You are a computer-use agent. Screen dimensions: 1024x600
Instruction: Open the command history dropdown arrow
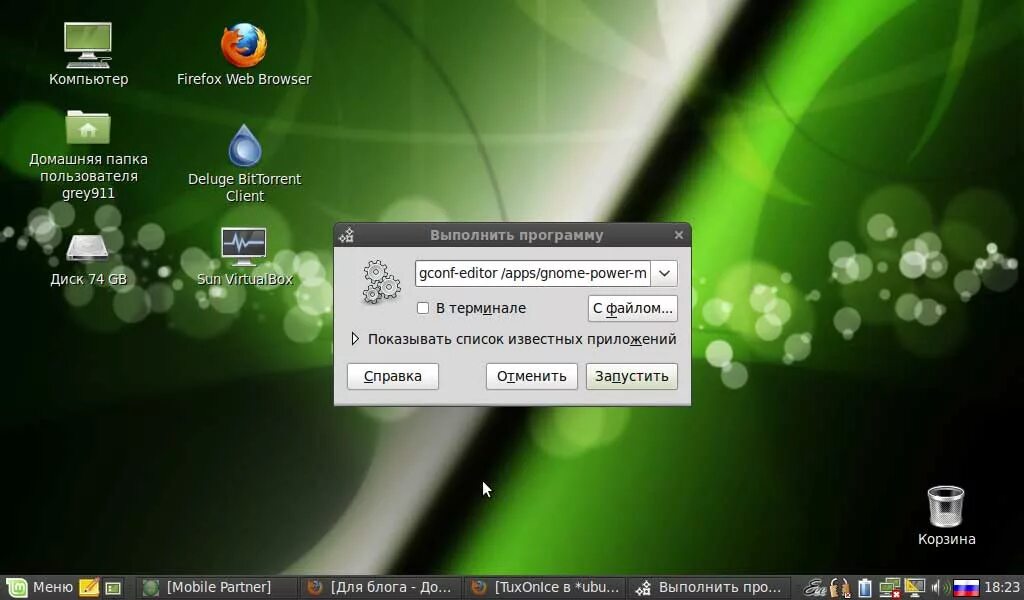click(x=664, y=274)
